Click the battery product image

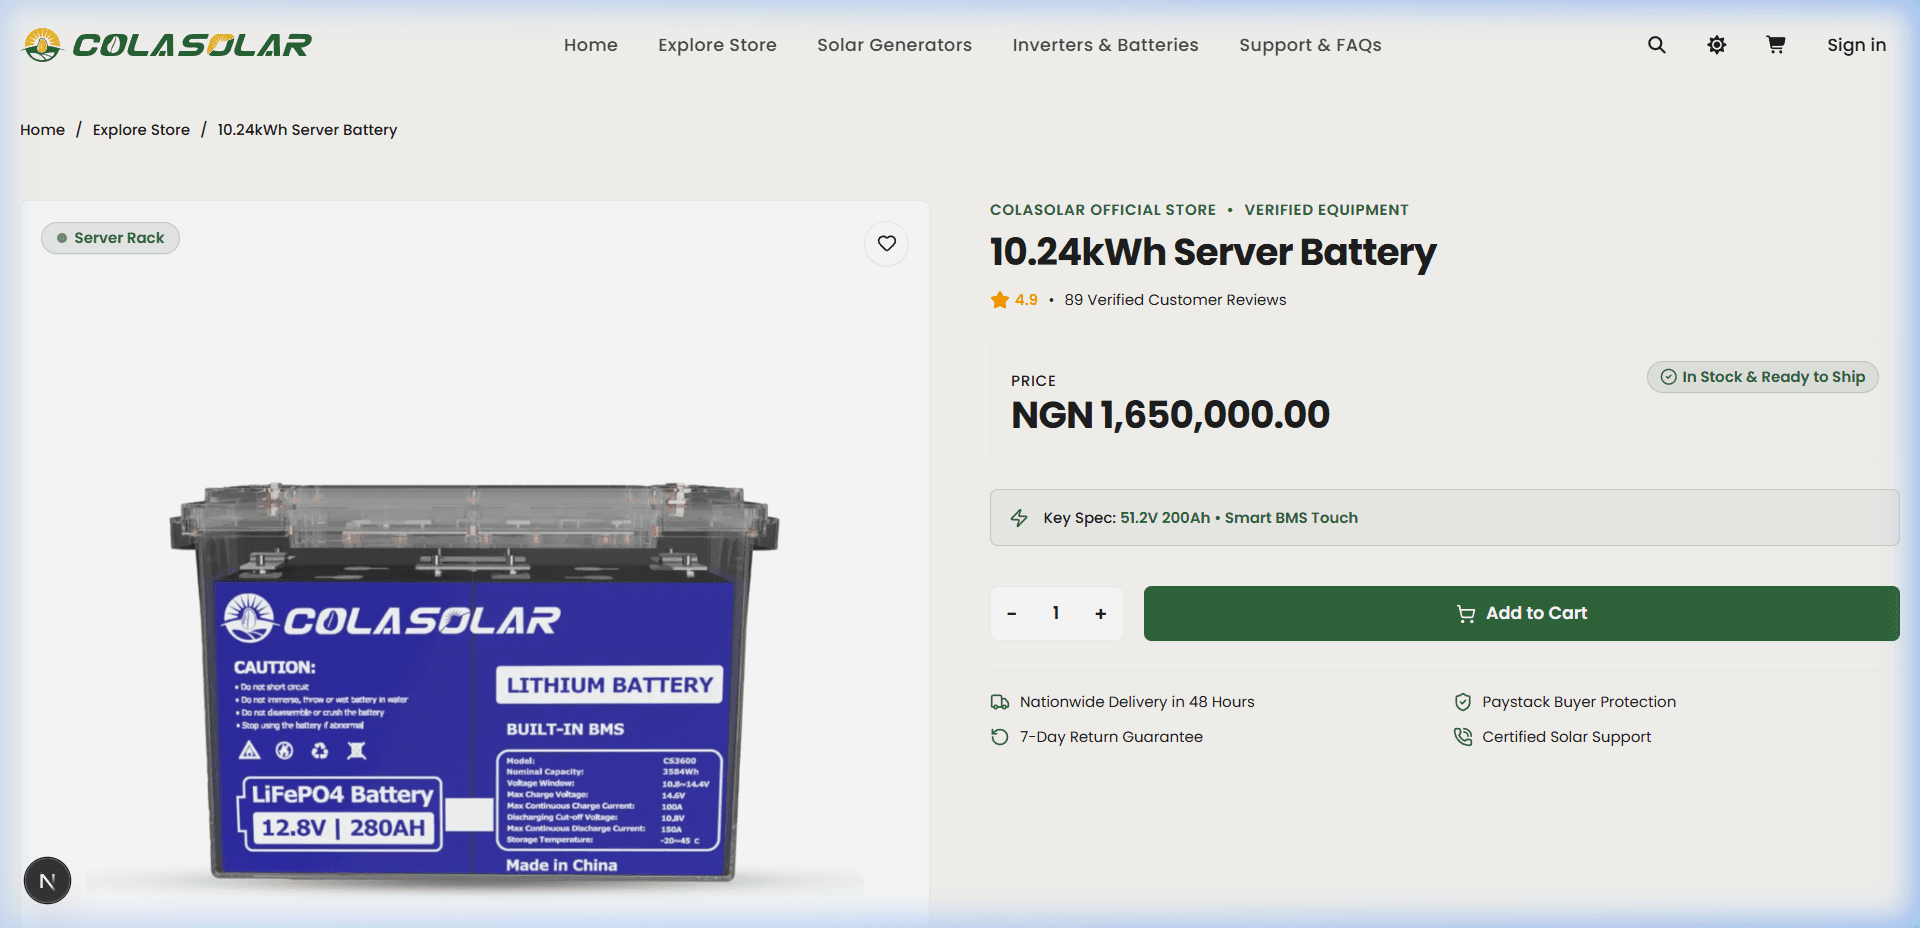pos(474,683)
